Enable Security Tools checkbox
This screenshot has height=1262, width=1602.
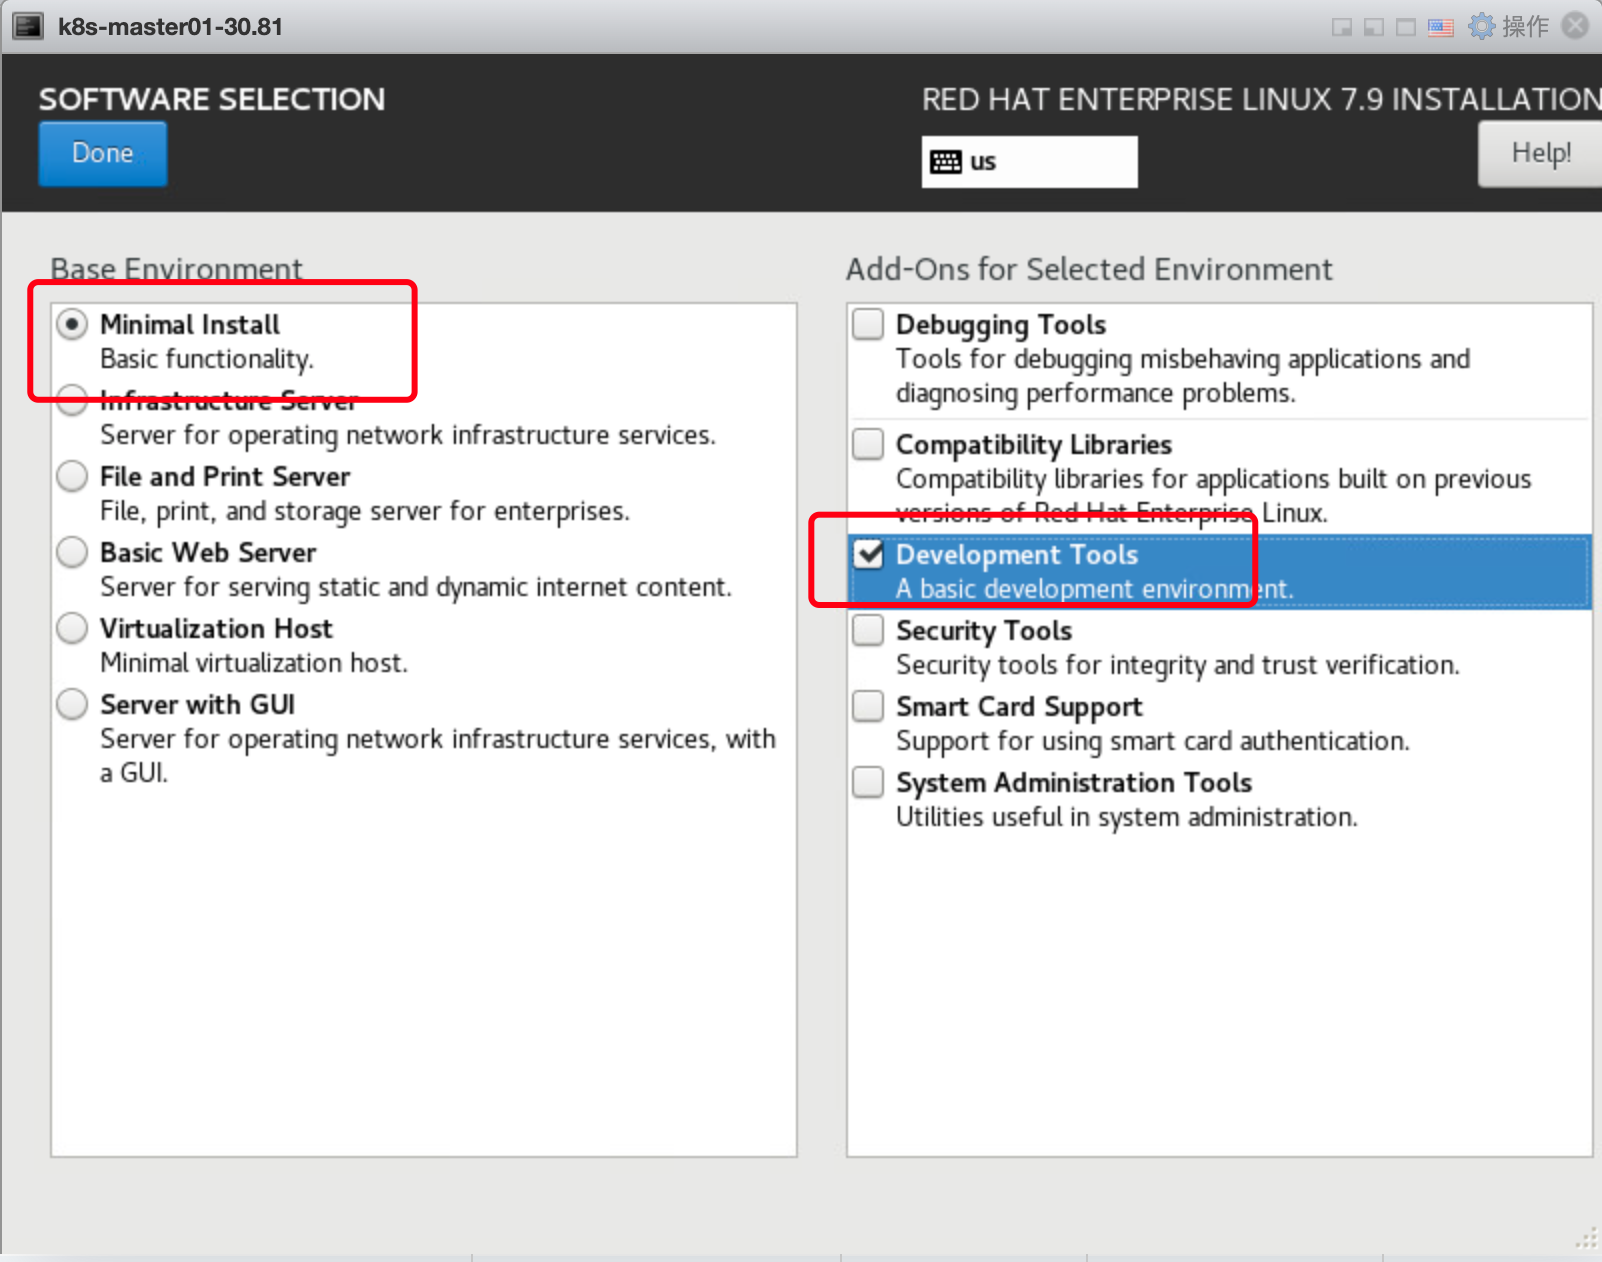[868, 630]
